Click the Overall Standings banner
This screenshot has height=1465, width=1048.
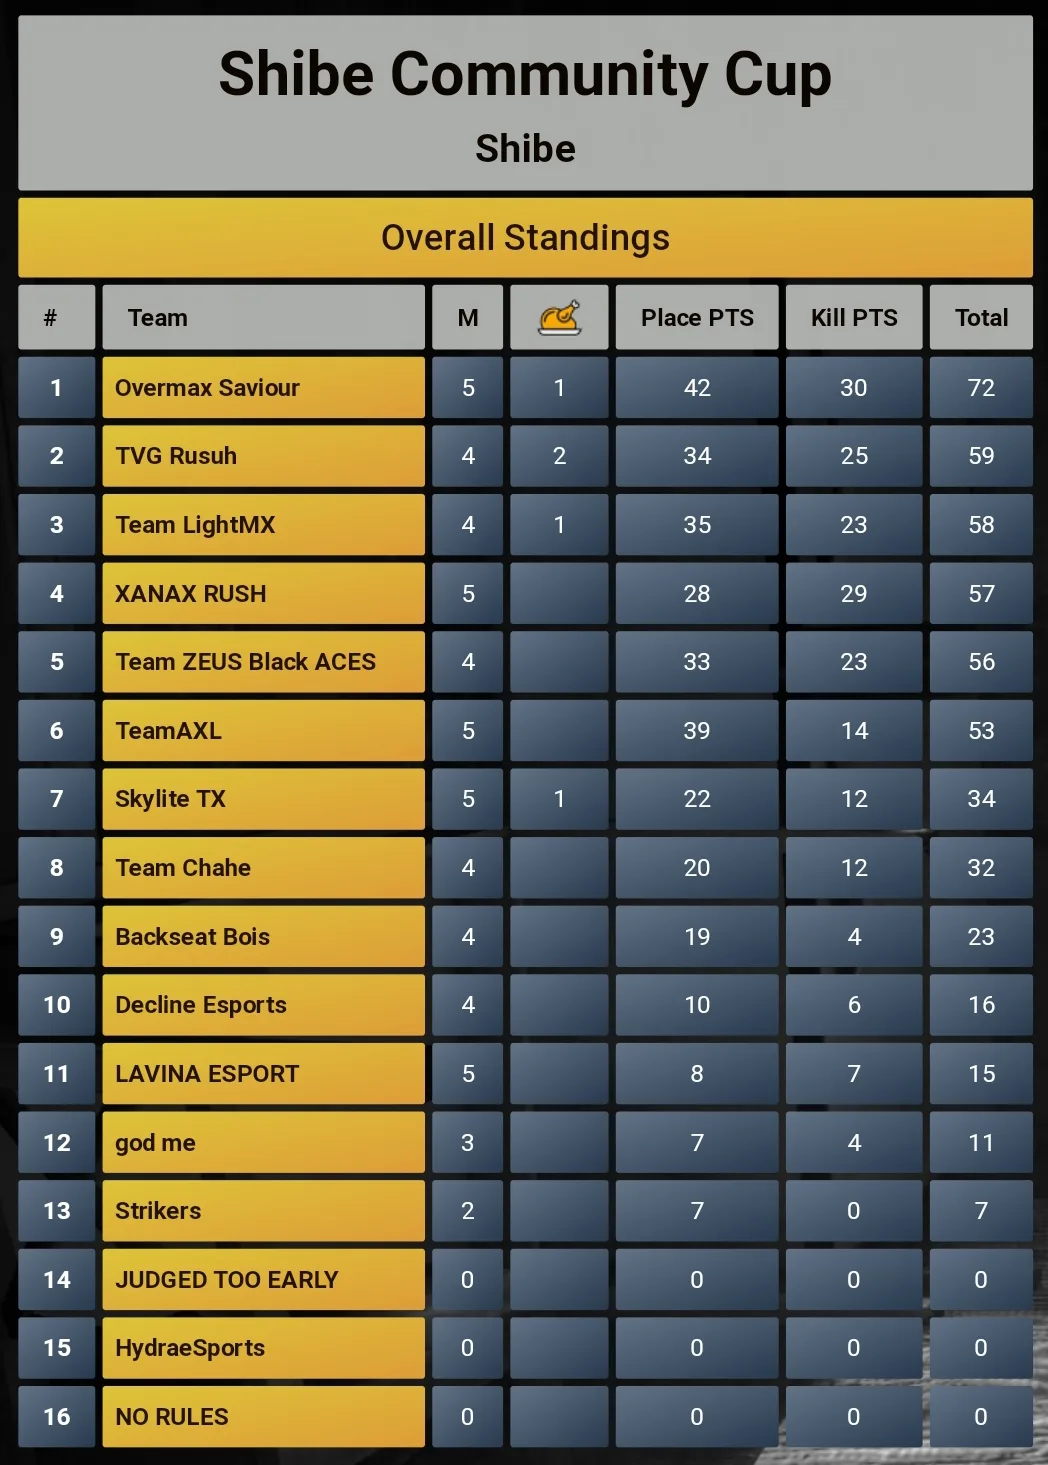pos(525,238)
